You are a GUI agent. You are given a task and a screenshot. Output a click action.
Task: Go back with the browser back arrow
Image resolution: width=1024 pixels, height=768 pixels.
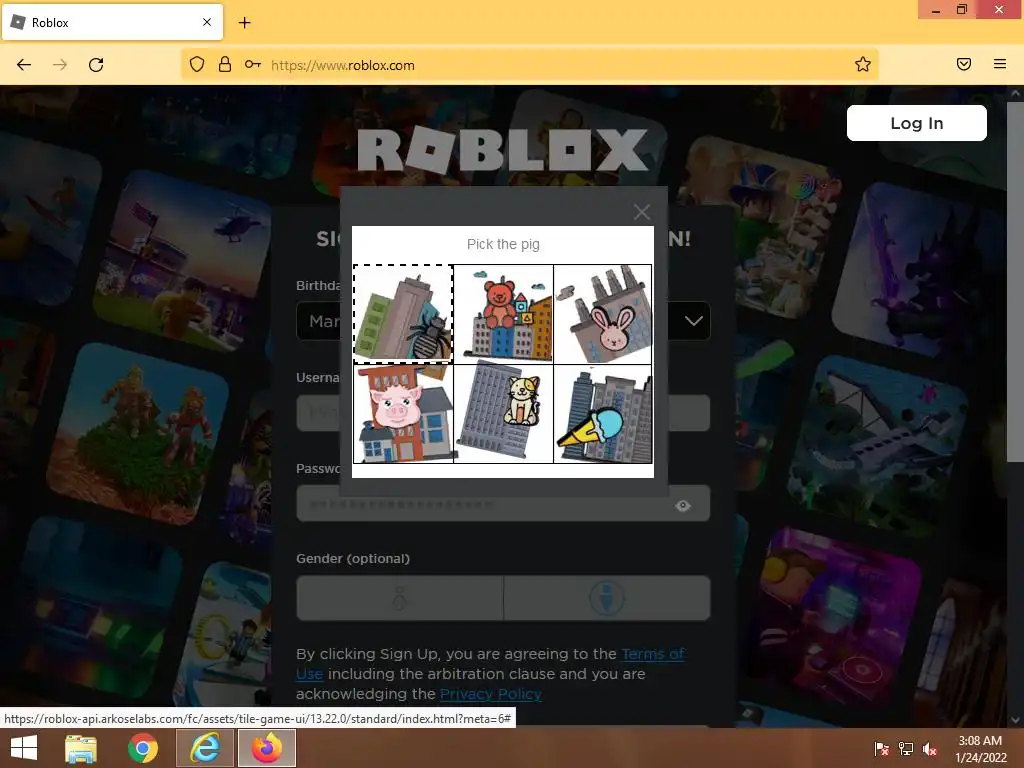[x=24, y=65]
